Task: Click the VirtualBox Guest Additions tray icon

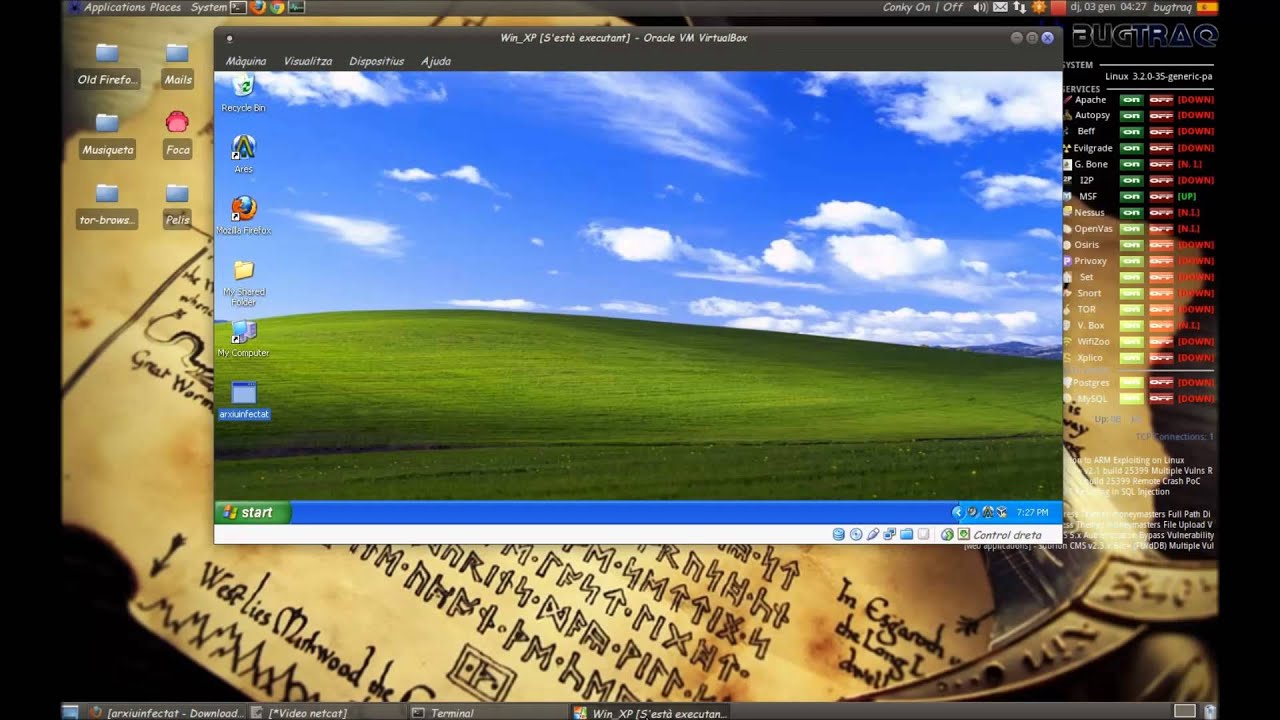Action: pyautogui.click(x=1001, y=512)
